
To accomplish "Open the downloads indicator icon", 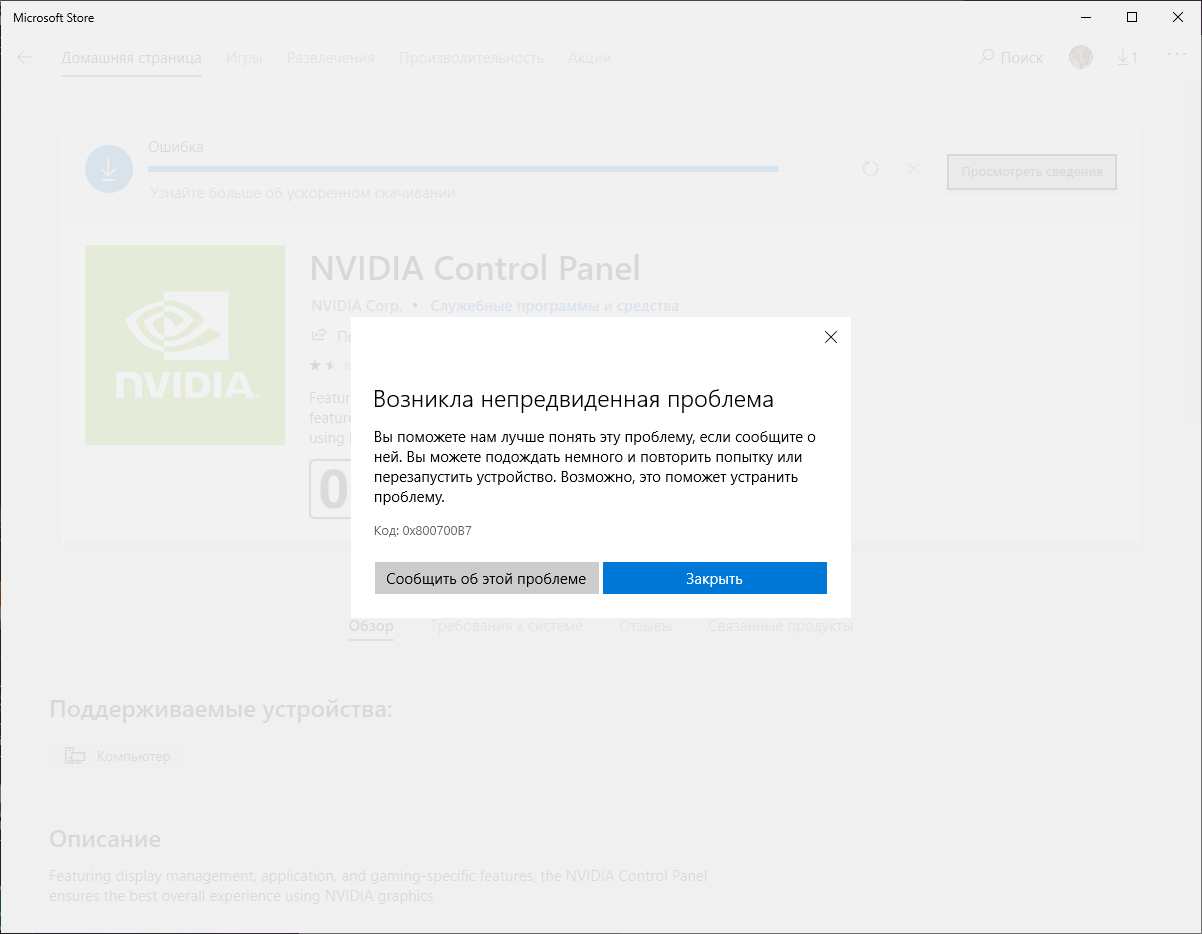I will 1127,58.
